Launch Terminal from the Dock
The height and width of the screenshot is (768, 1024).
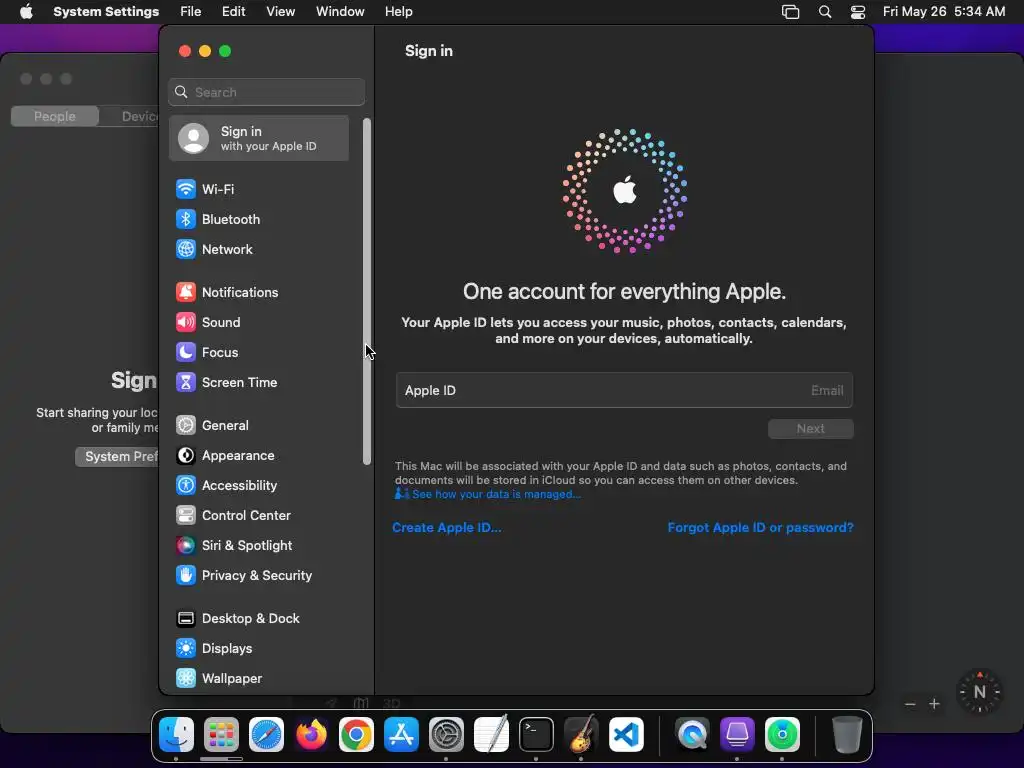tap(536, 735)
